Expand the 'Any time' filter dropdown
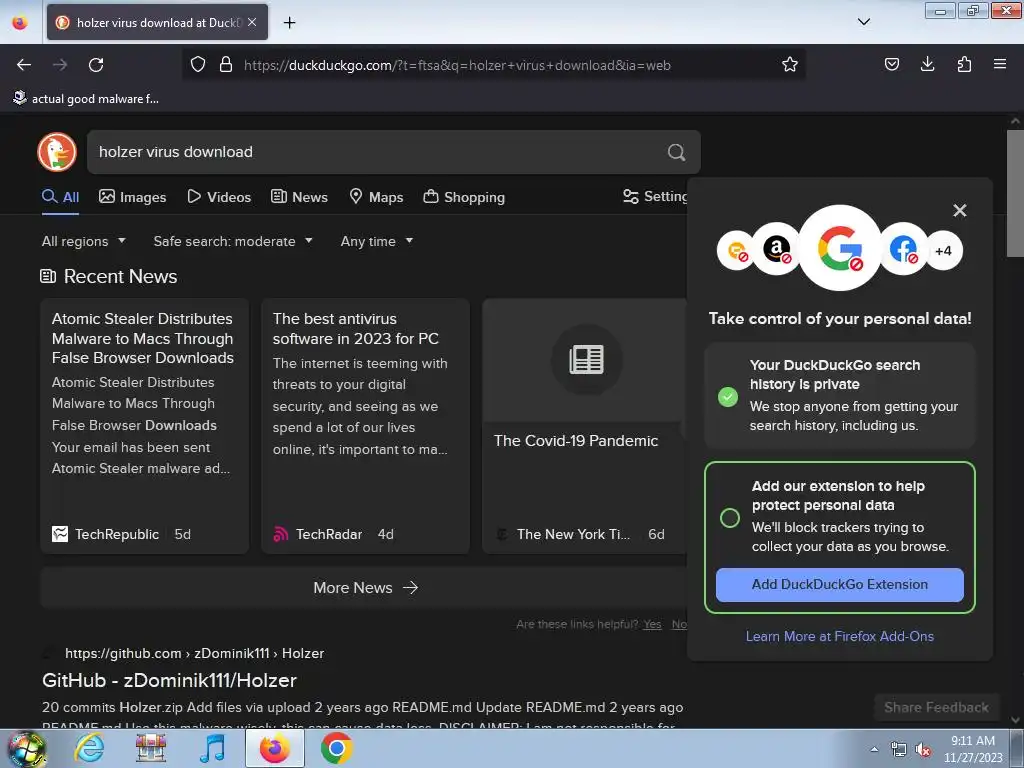The image size is (1024, 768). pos(377,241)
